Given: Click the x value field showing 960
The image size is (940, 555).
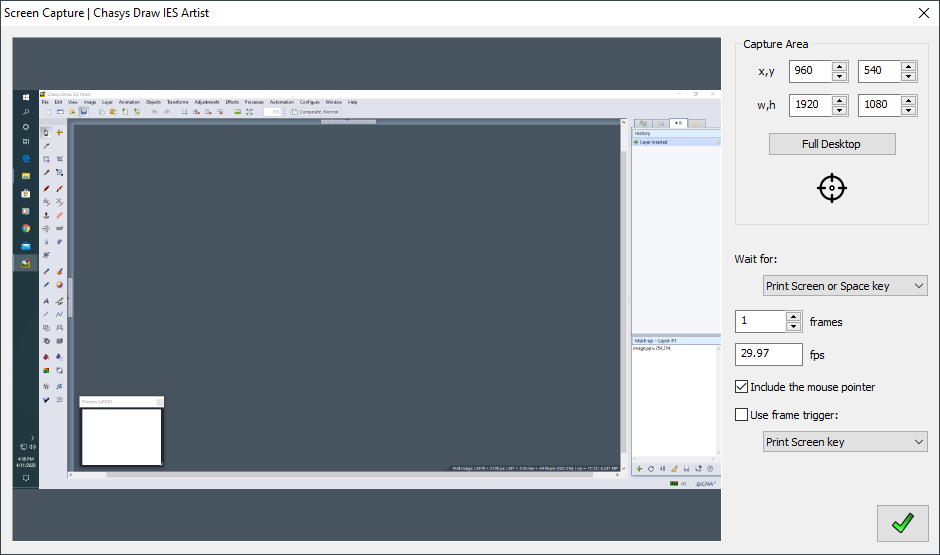Looking at the screenshot, I should click(x=810, y=72).
